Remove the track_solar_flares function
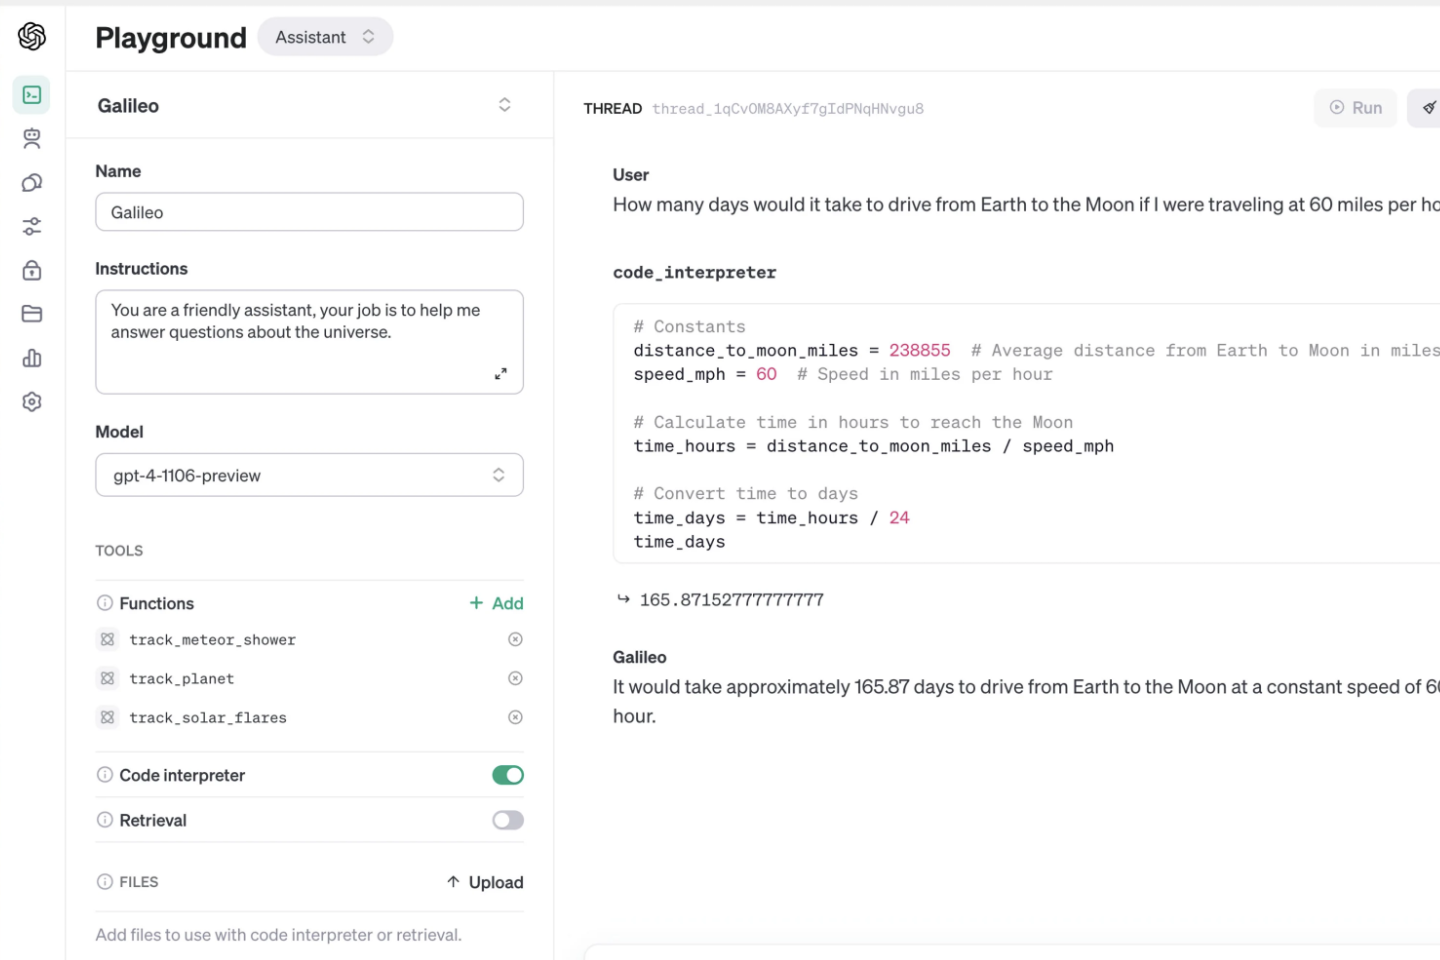 tap(515, 717)
